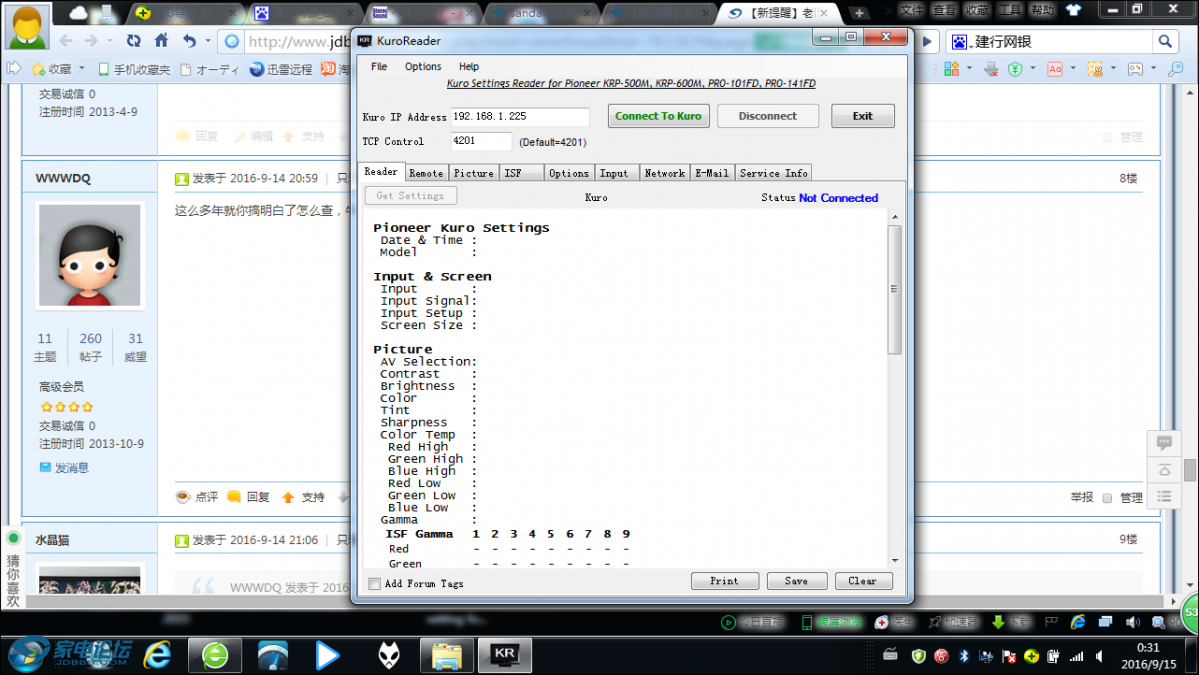Open KuroReader from the taskbar KR icon
Screen dimensions: 1199x675
click(x=504, y=656)
